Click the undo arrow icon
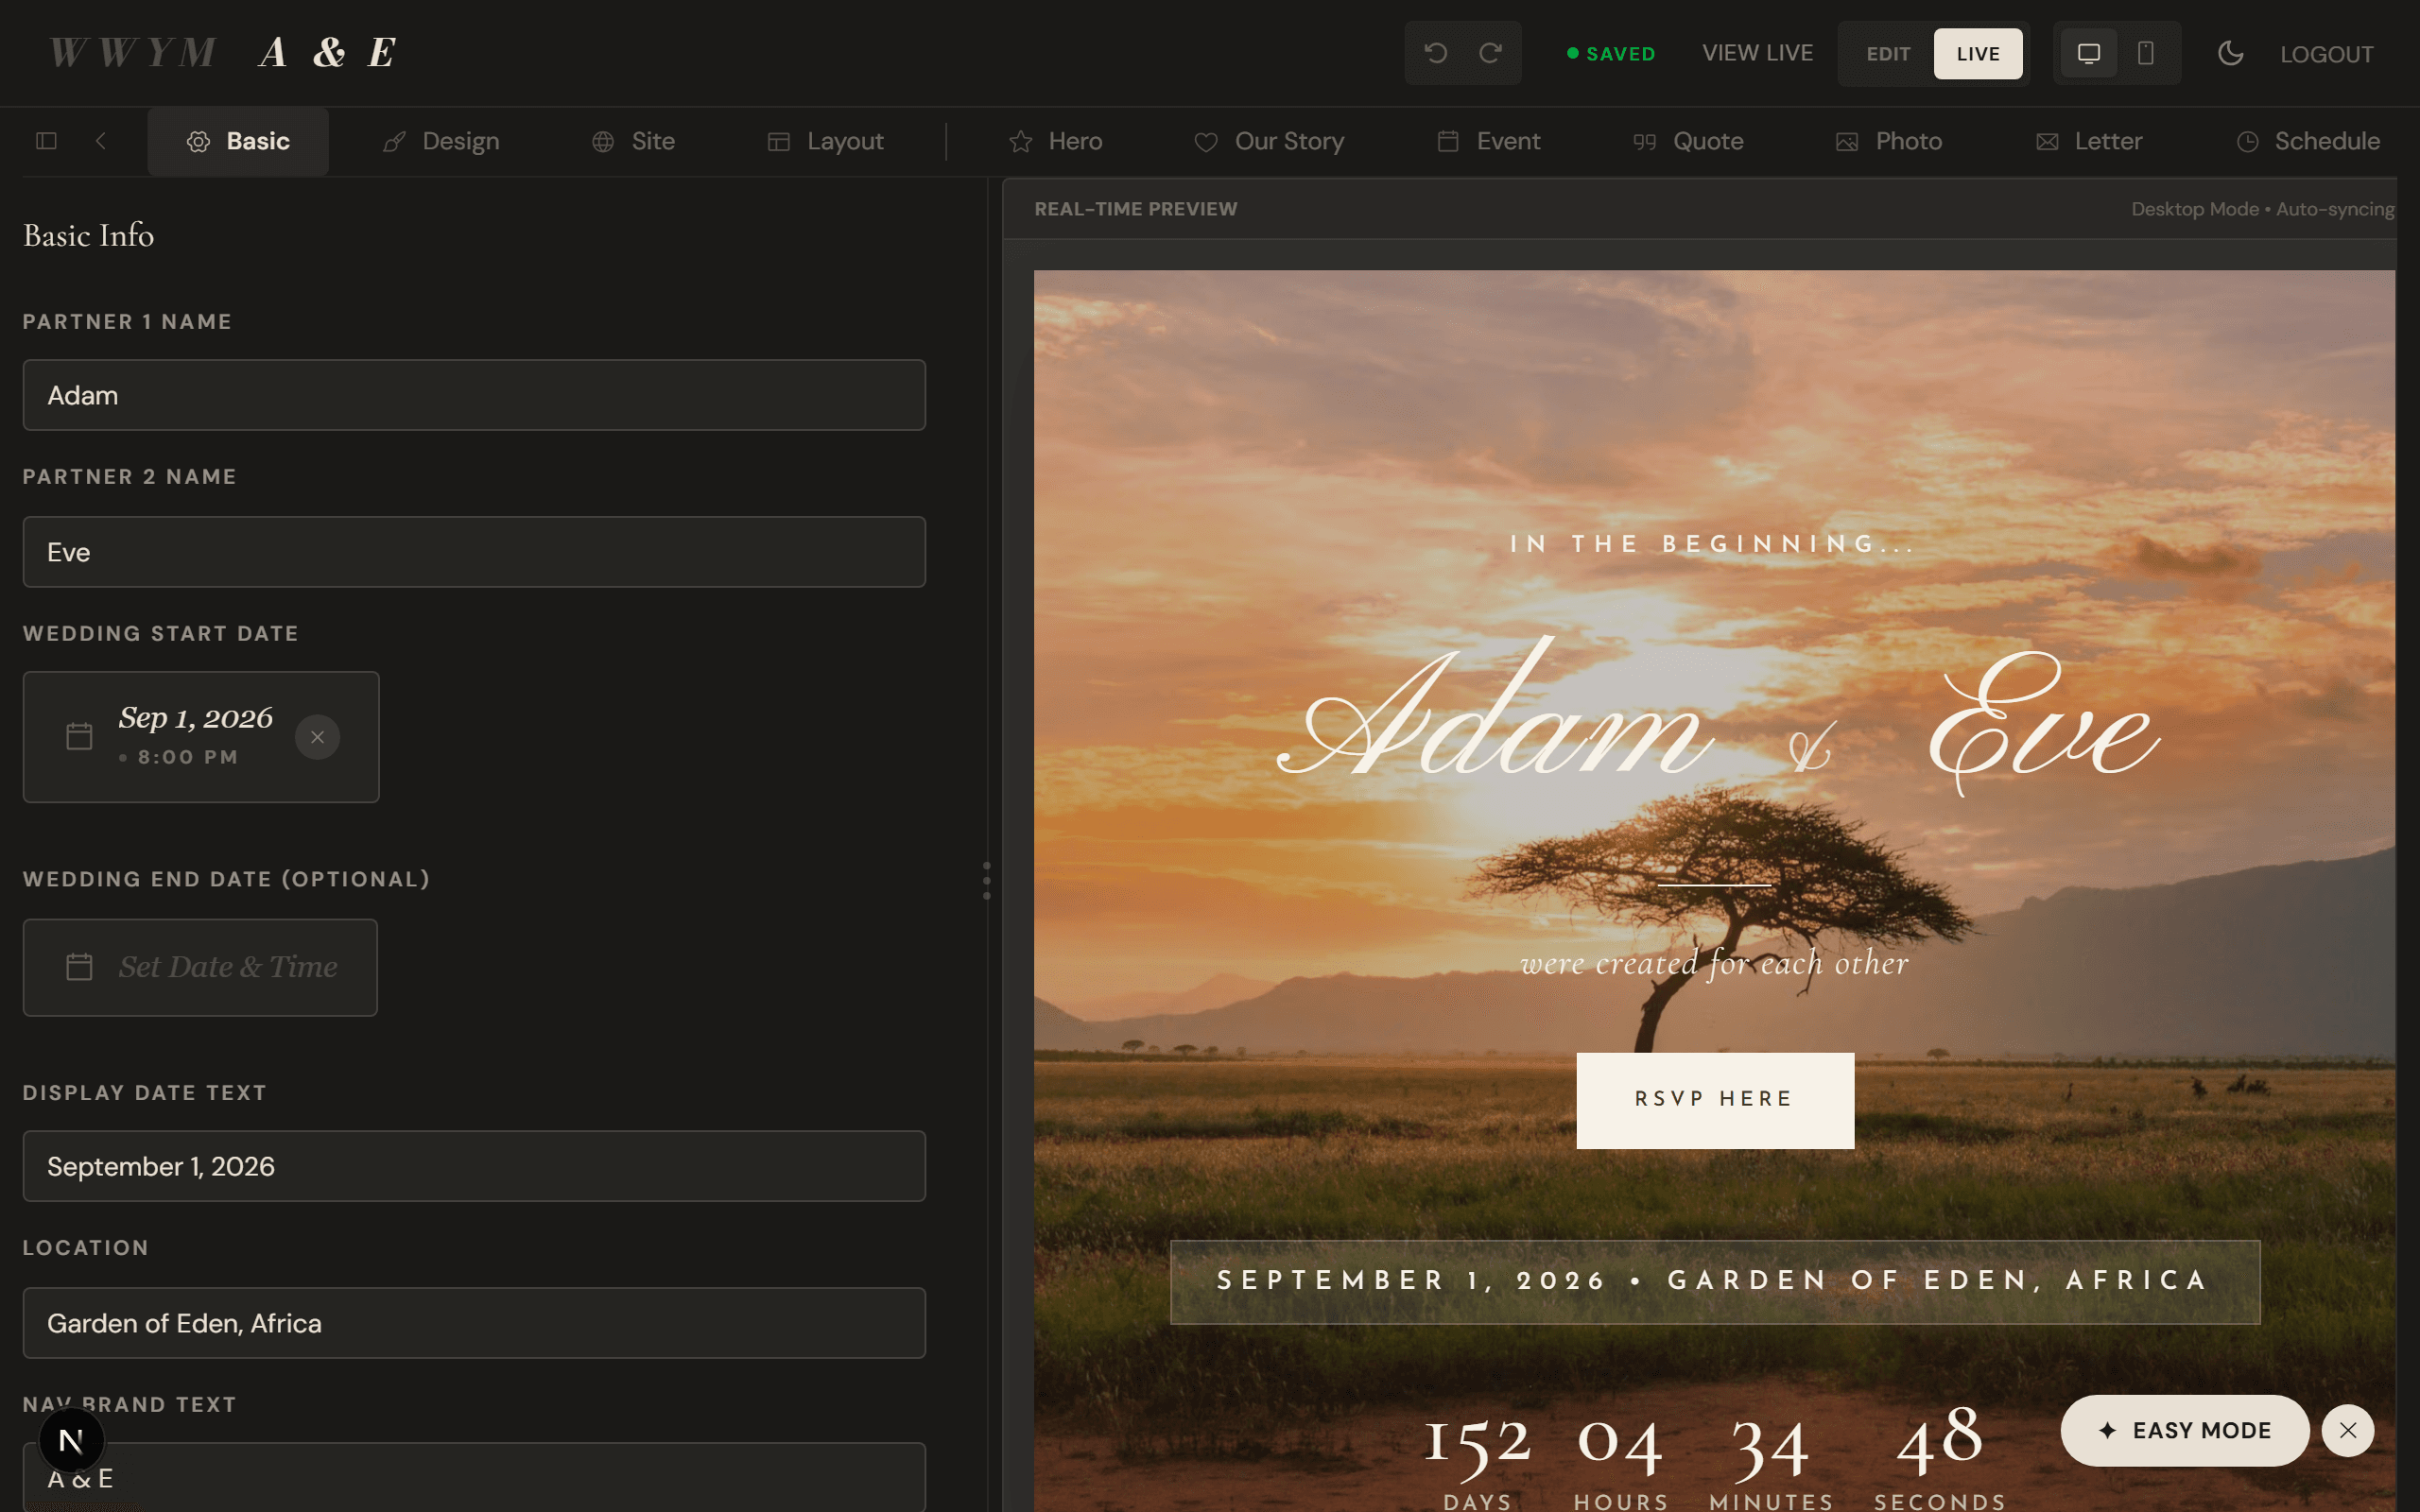Screen dimensions: 2420x1512 (x=1437, y=53)
